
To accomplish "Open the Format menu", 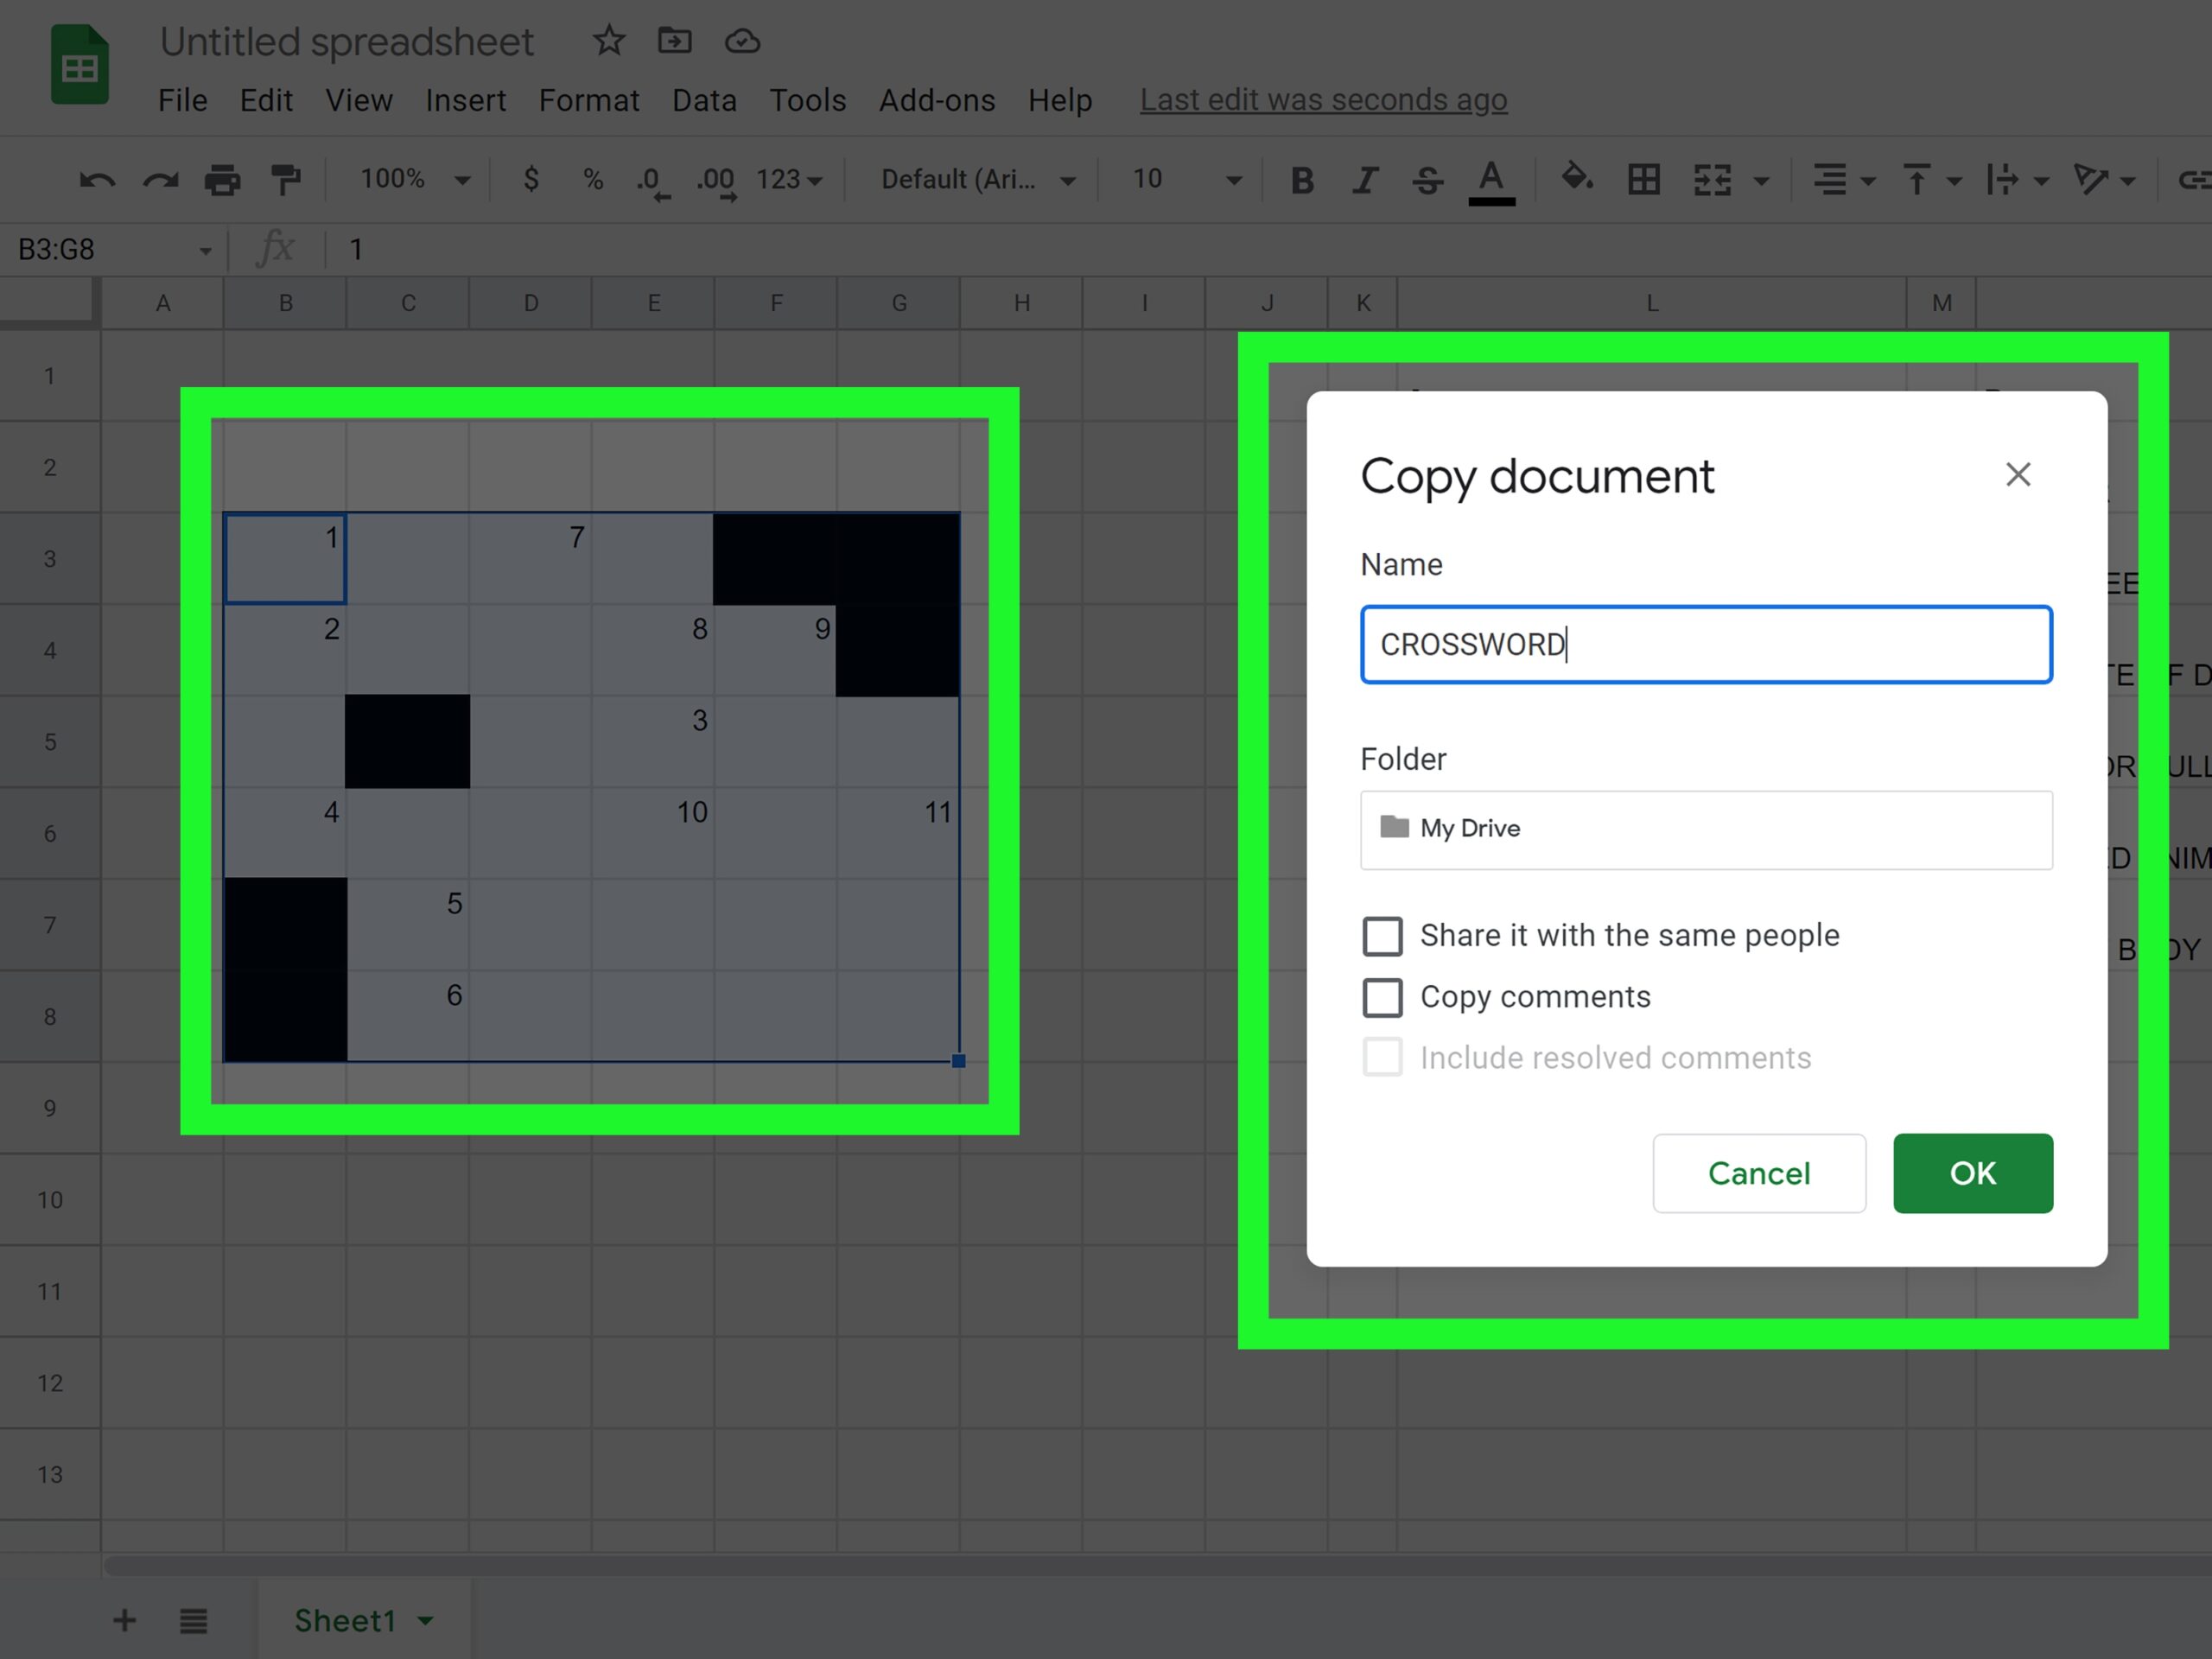I will point(589,100).
